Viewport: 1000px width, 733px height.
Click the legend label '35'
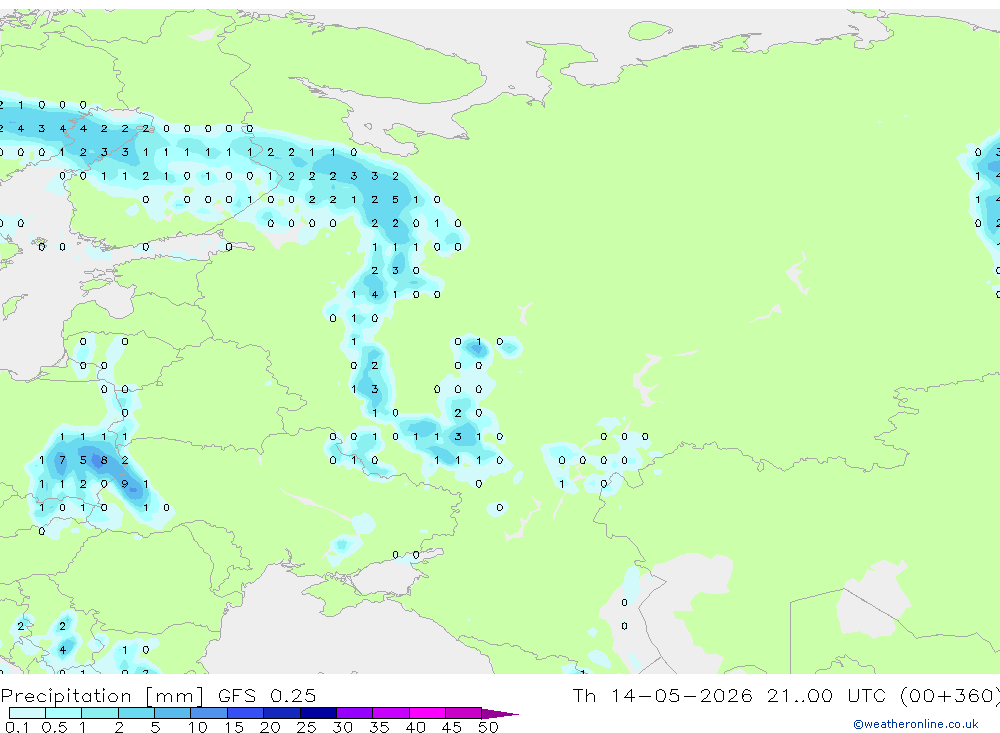click(x=379, y=727)
